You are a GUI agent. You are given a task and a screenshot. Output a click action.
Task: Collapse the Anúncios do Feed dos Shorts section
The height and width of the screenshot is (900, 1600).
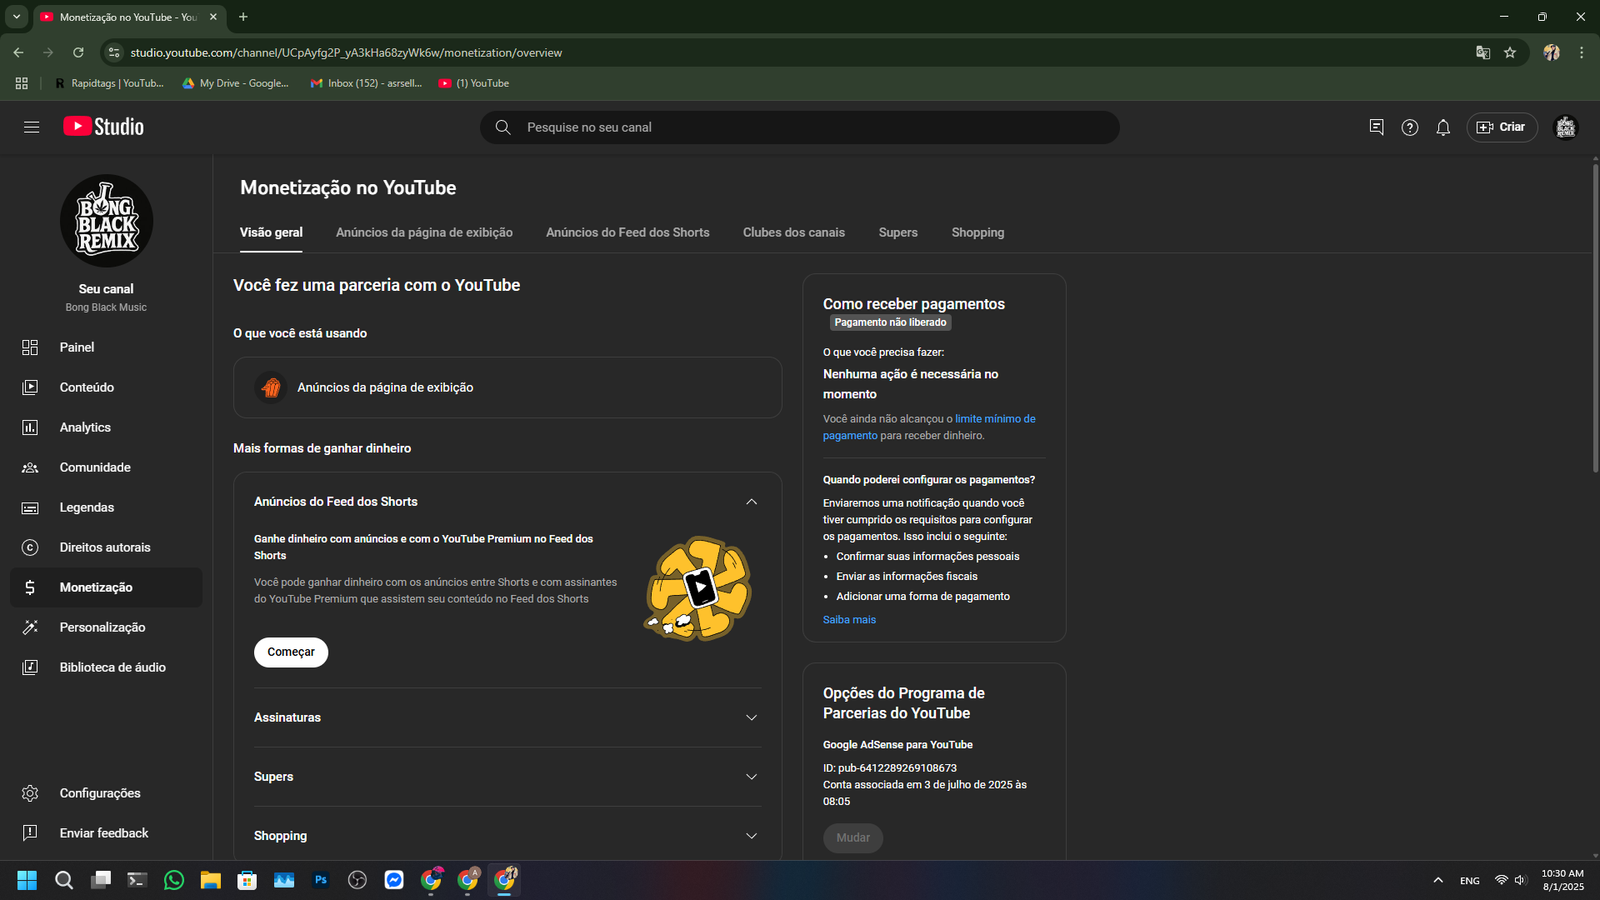point(751,501)
